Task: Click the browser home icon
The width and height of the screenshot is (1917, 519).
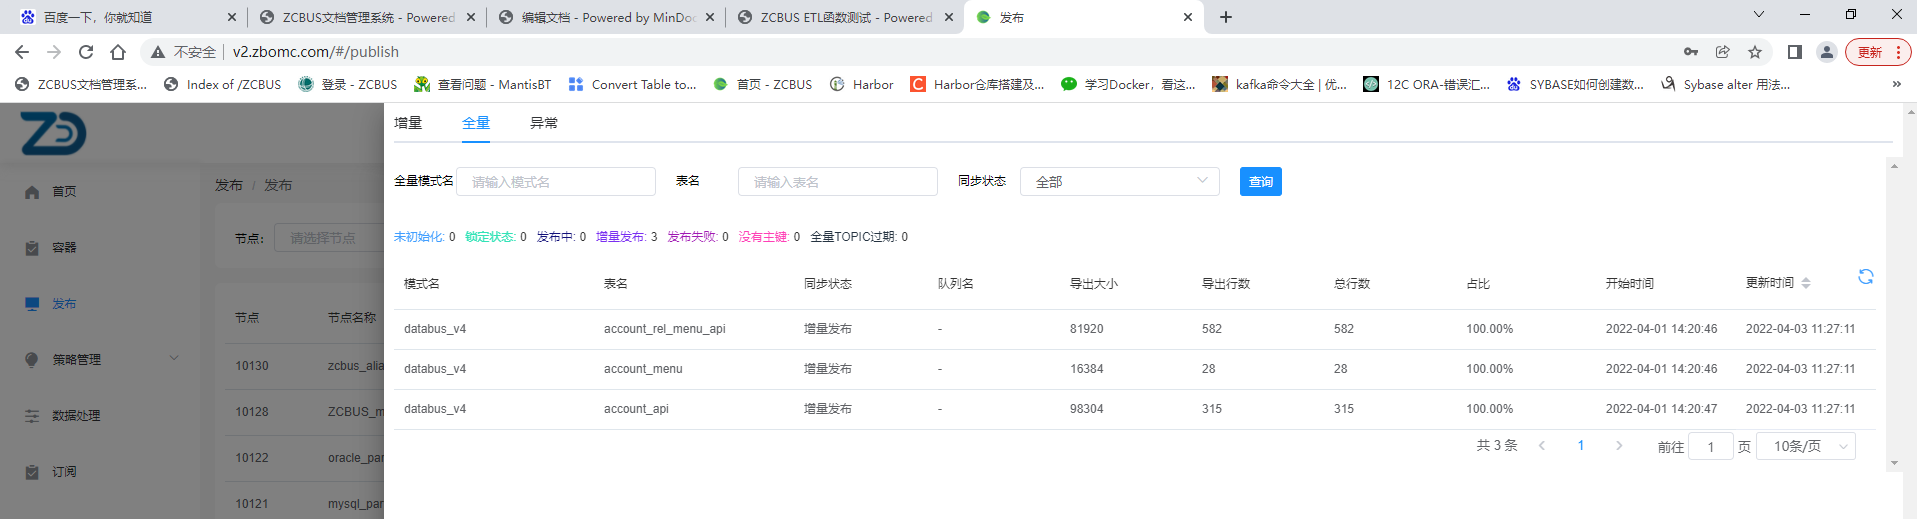Action: (118, 52)
